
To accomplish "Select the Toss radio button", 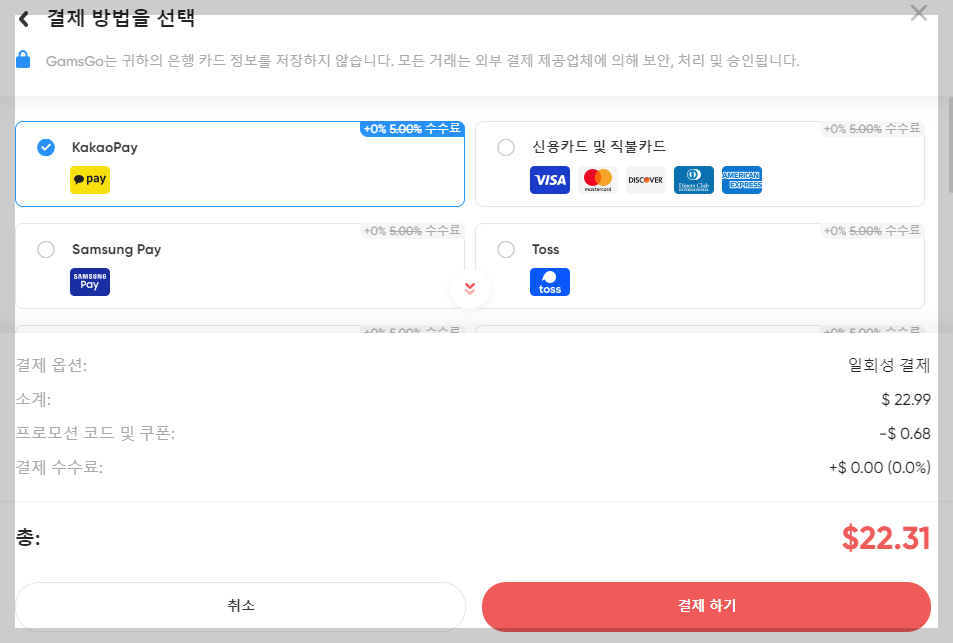I will (x=506, y=250).
